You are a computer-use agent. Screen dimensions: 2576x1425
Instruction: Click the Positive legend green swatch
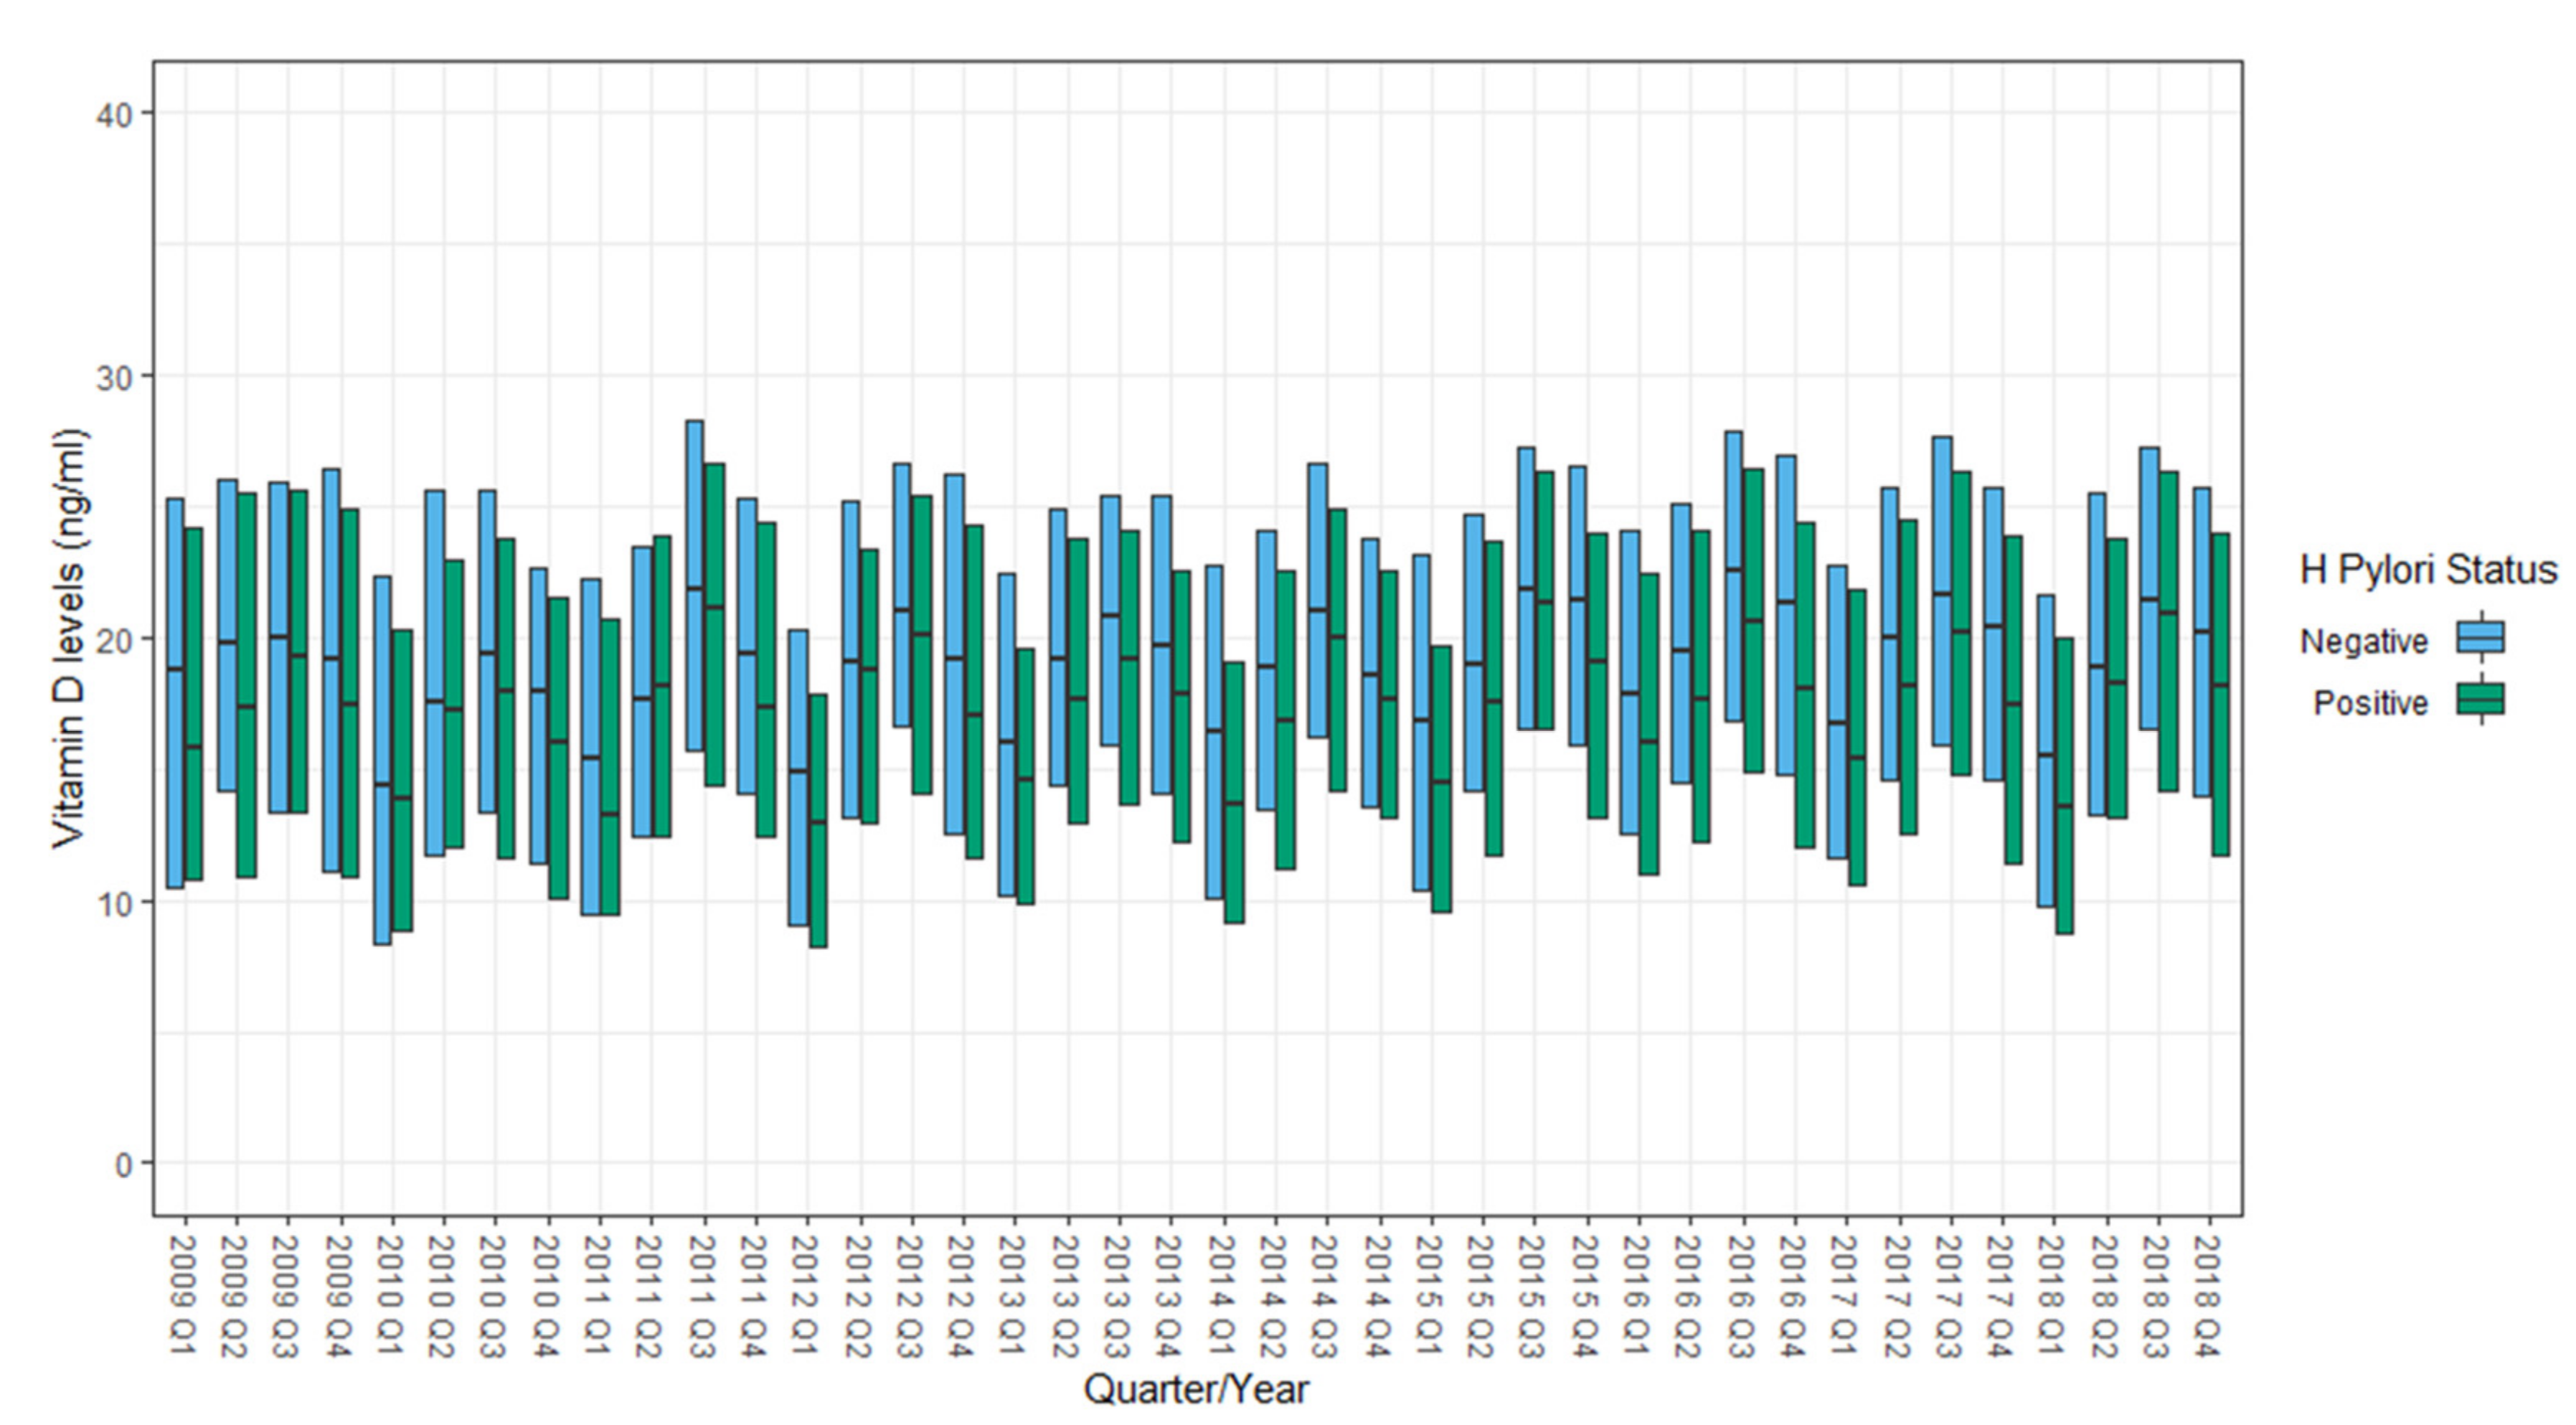[x=2480, y=699]
